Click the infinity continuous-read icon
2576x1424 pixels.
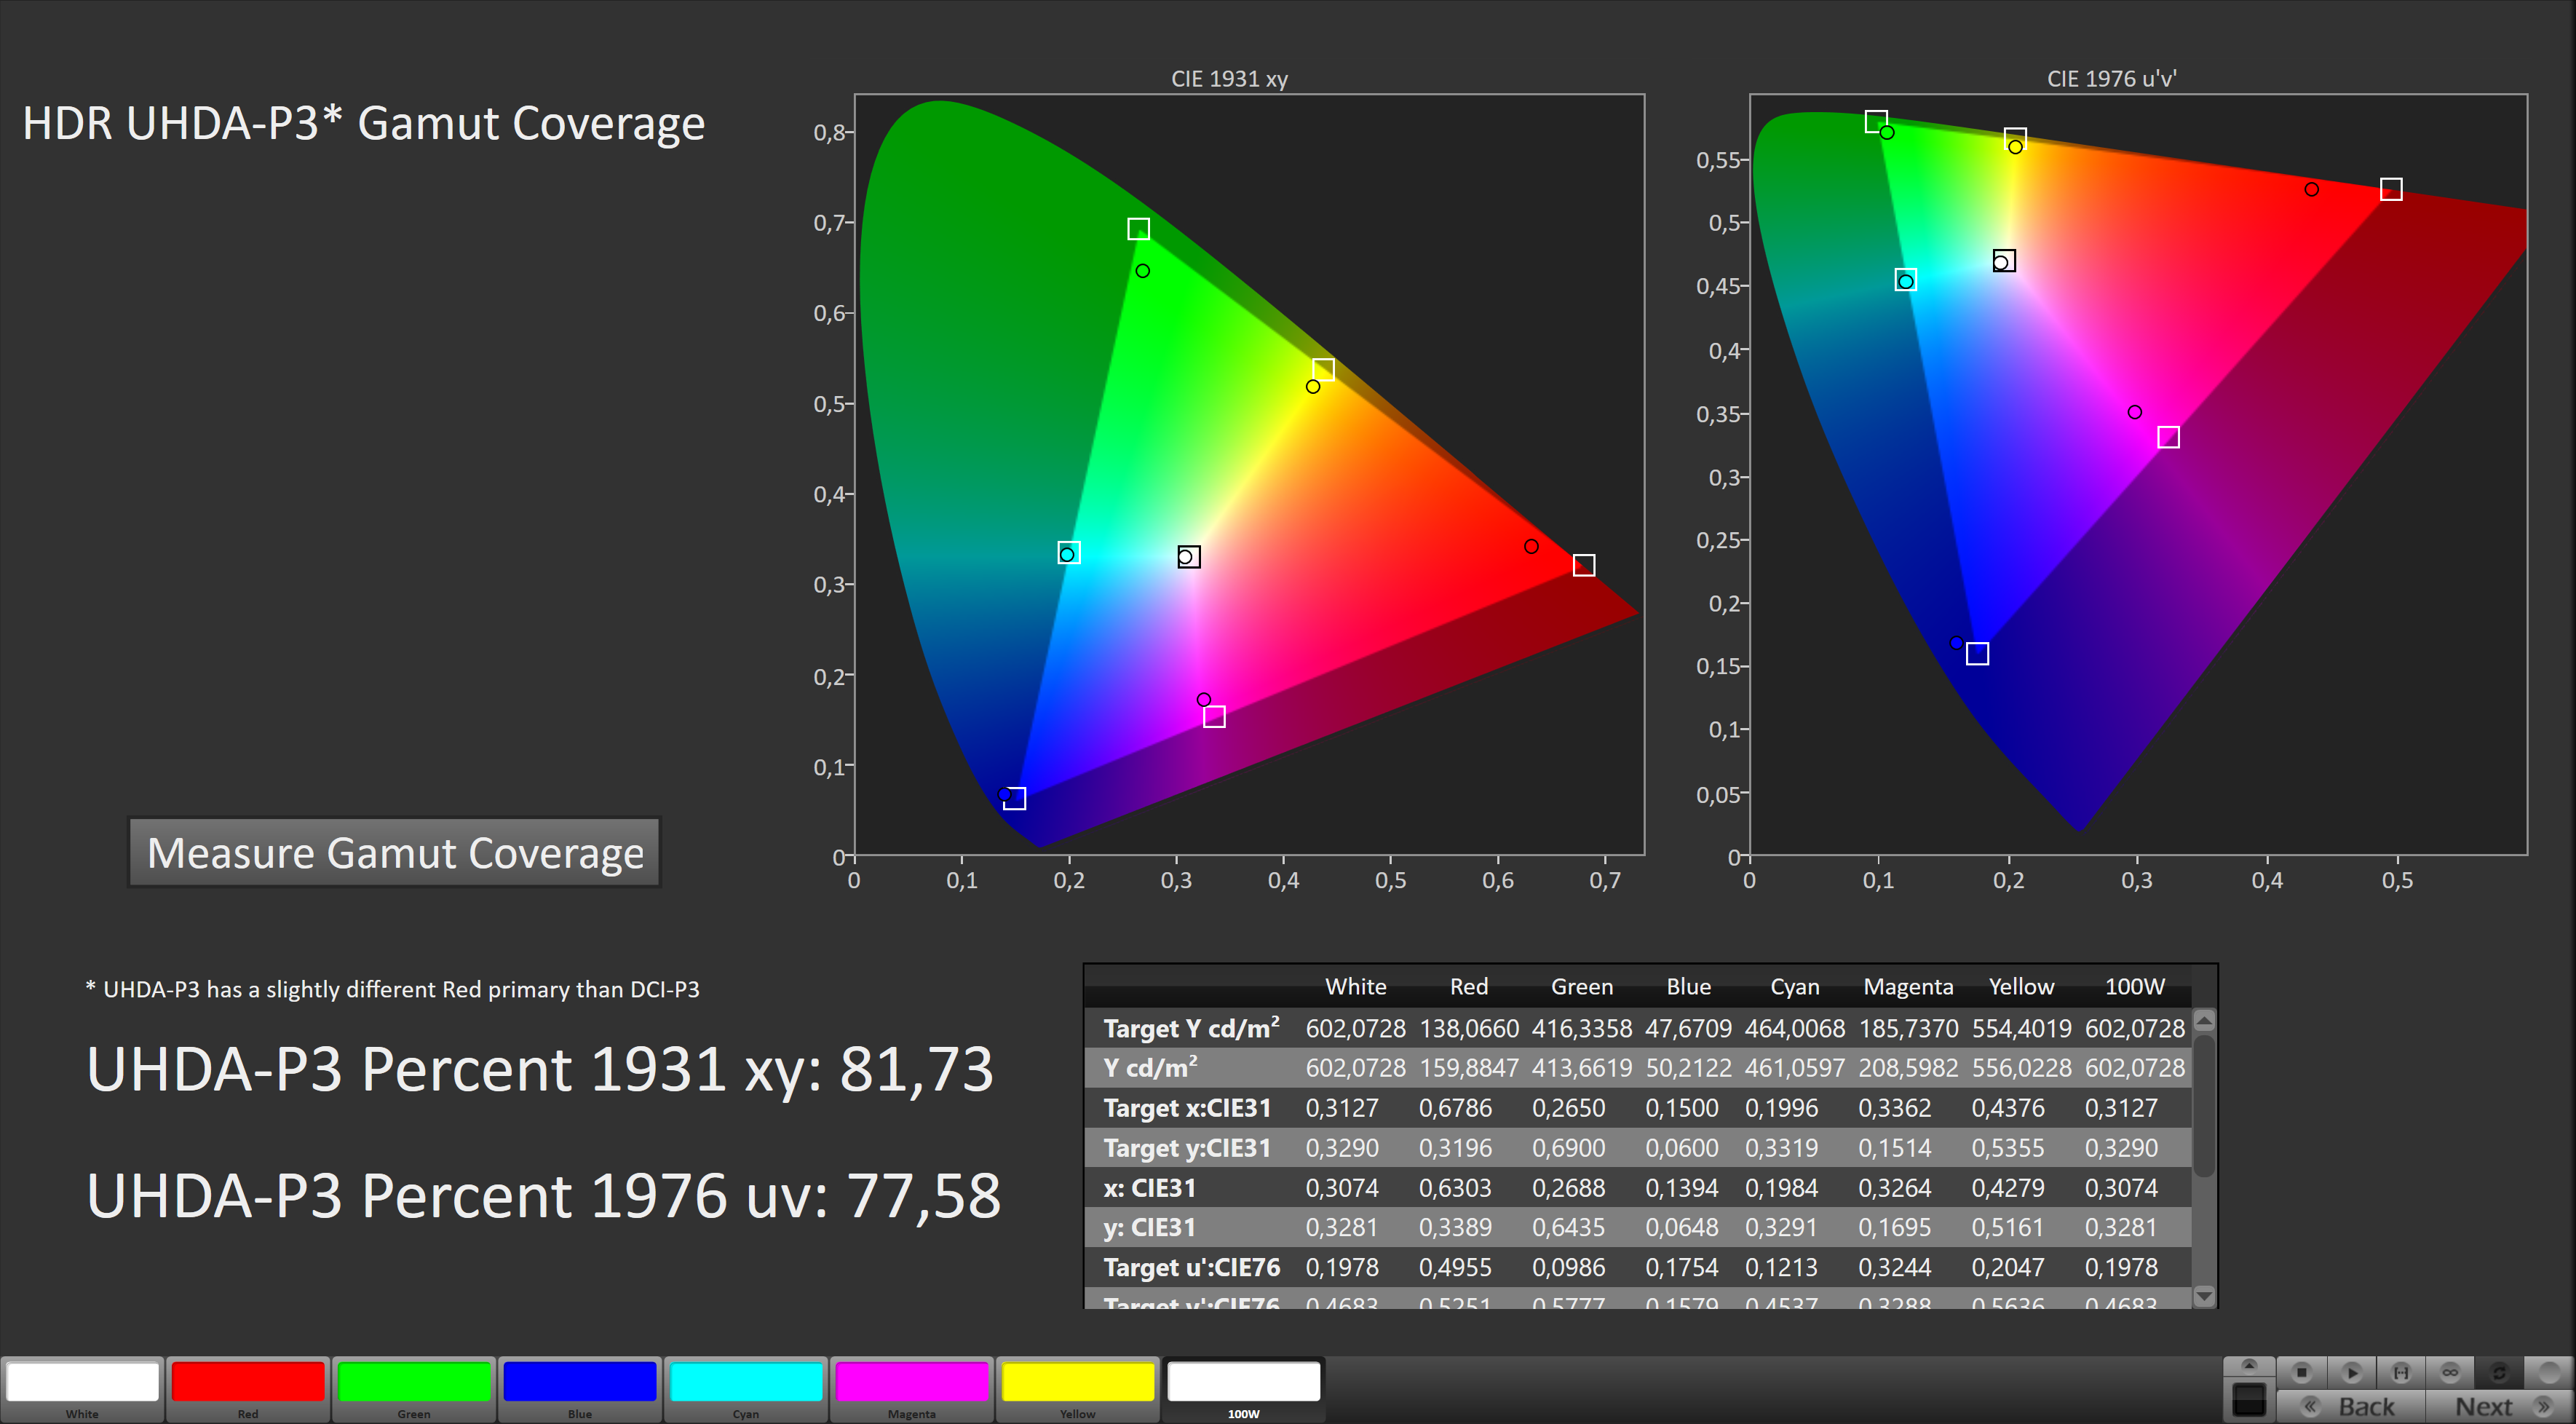click(x=2450, y=1372)
